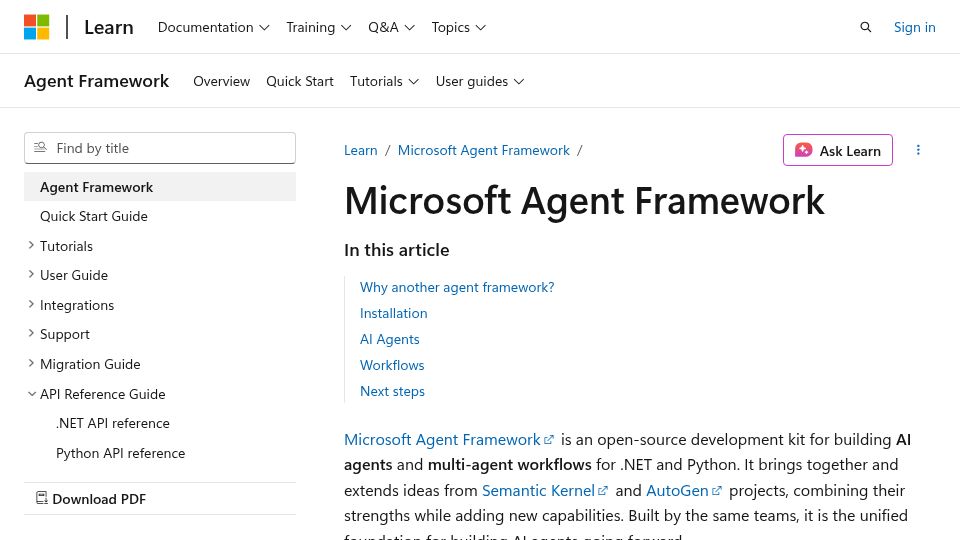960x540 pixels.
Task: Jump to the Workflows section
Action: [x=392, y=366]
